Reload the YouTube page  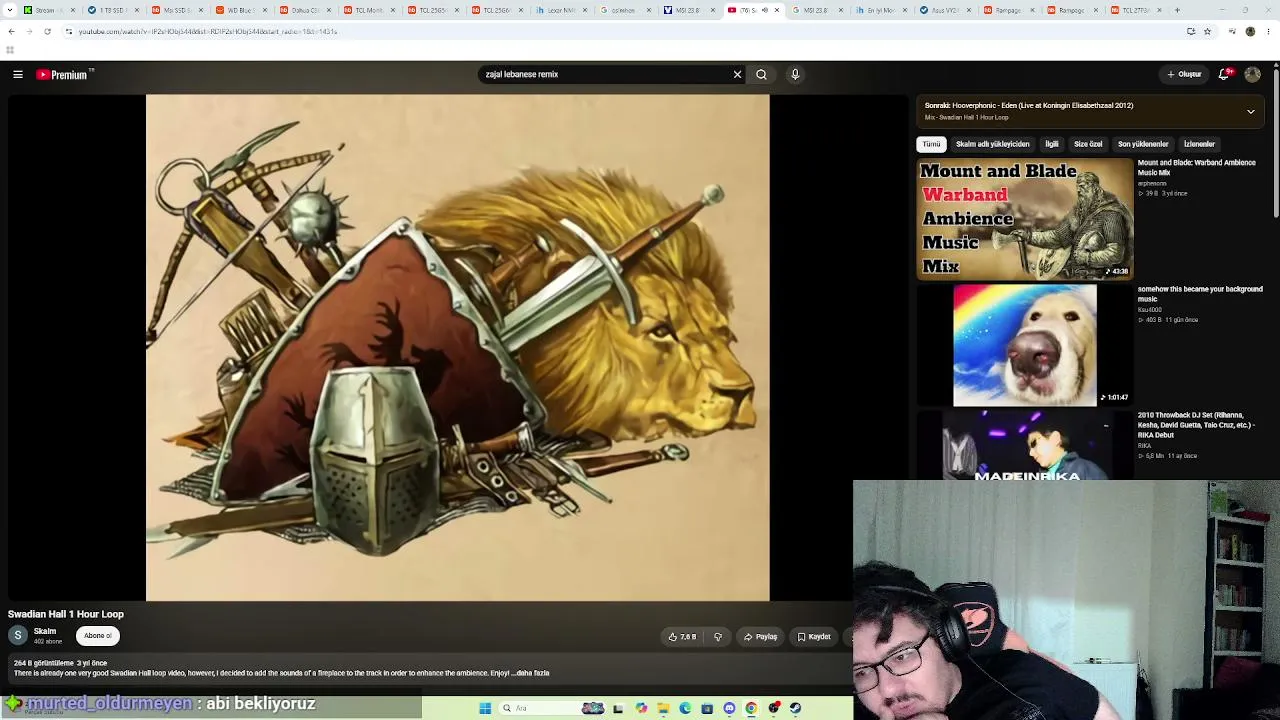pyautogui.click(x=47, y=31)
